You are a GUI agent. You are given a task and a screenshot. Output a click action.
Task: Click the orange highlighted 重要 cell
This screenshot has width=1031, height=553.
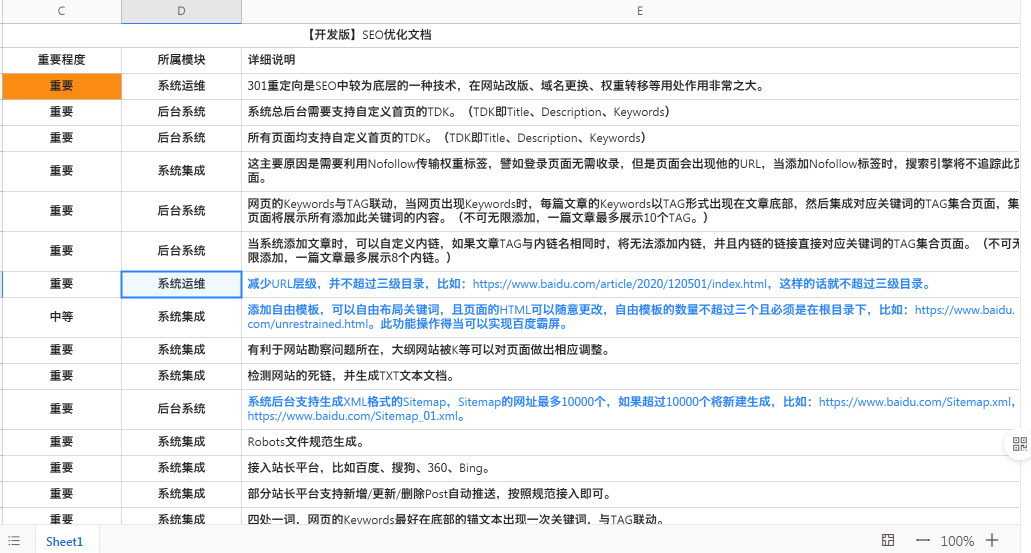coord(62,86)
